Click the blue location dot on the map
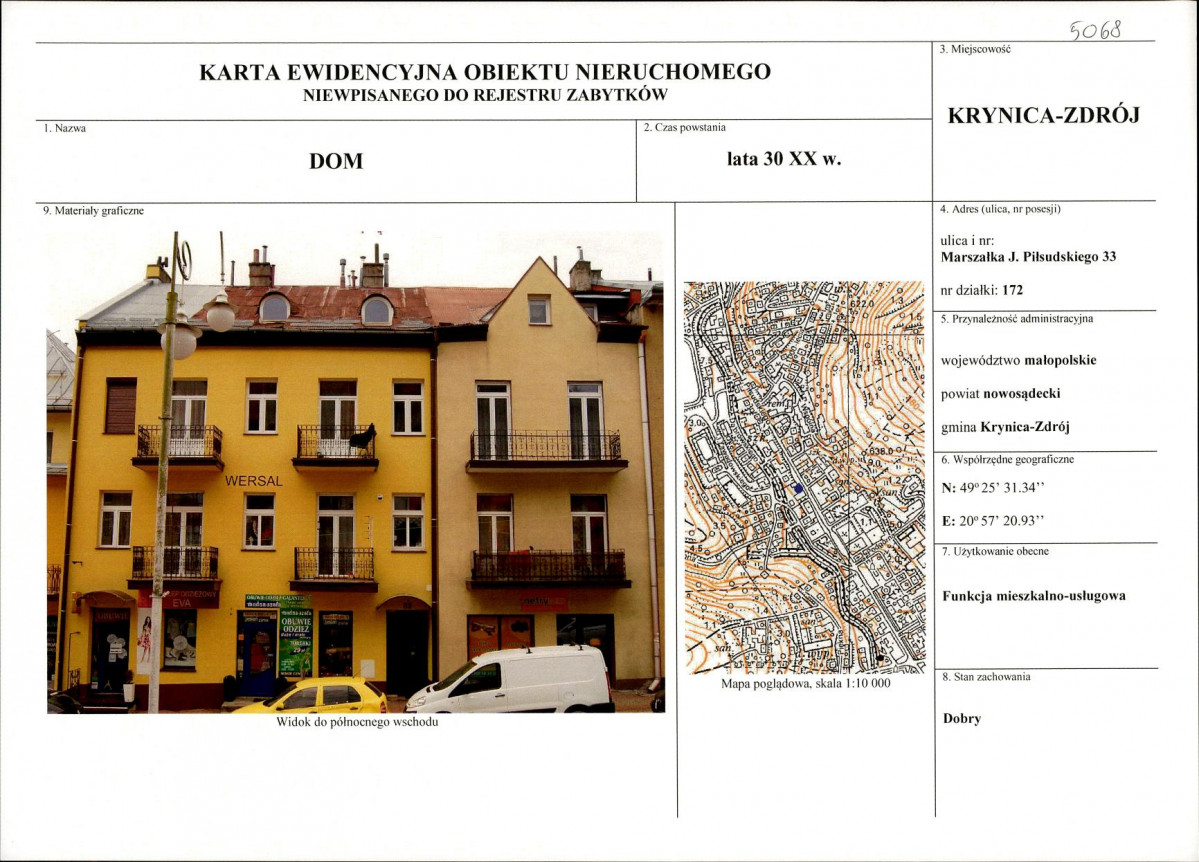 [x=798, y=489]
